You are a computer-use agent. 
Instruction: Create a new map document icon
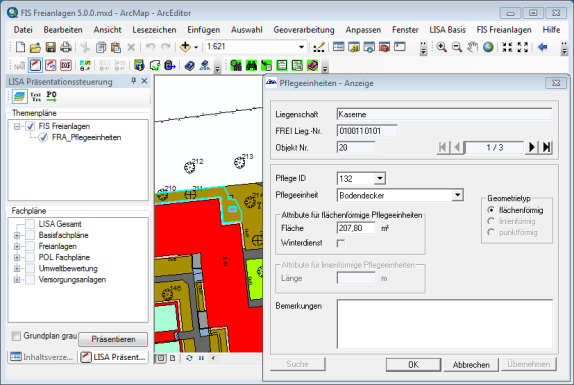pyautogui.click(x=20, y=47)
